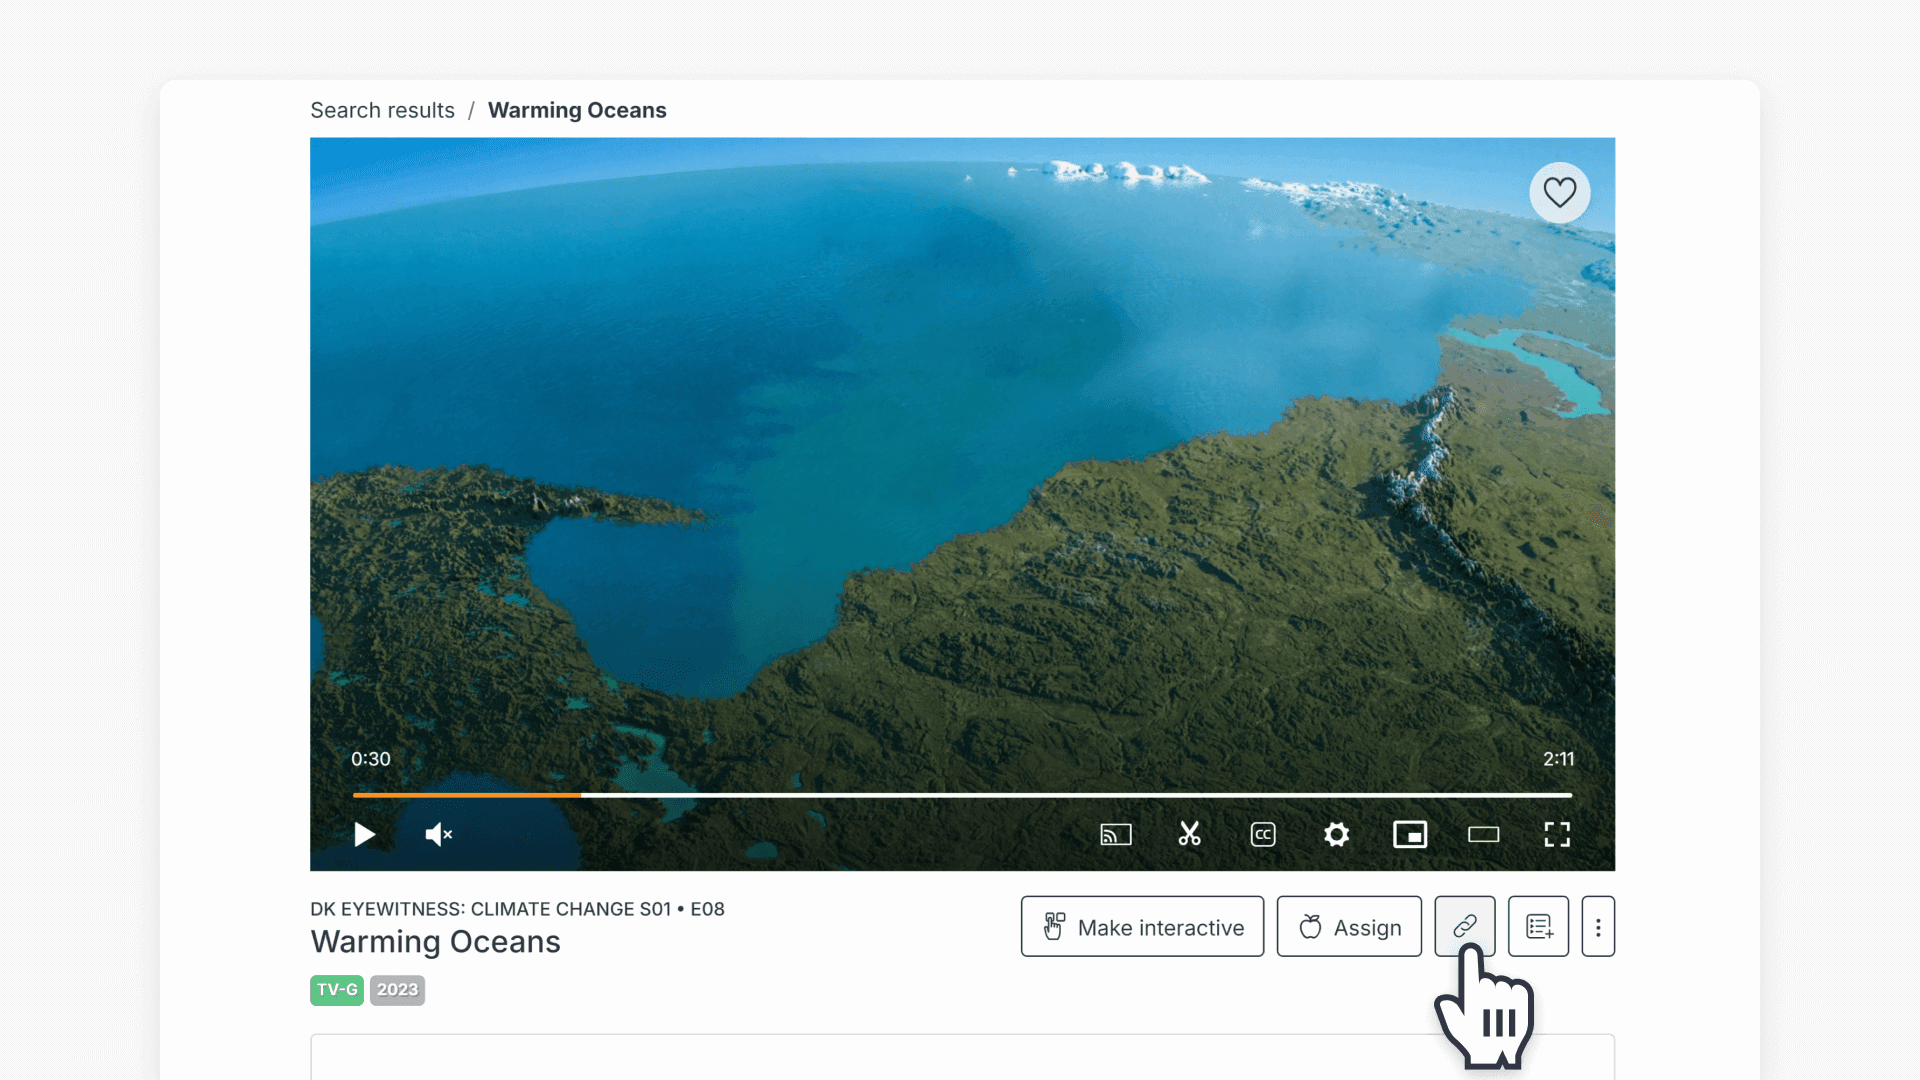Click the Make interactive button
Viewport: 1920px width, 1080px height.
click(1142, 926)
